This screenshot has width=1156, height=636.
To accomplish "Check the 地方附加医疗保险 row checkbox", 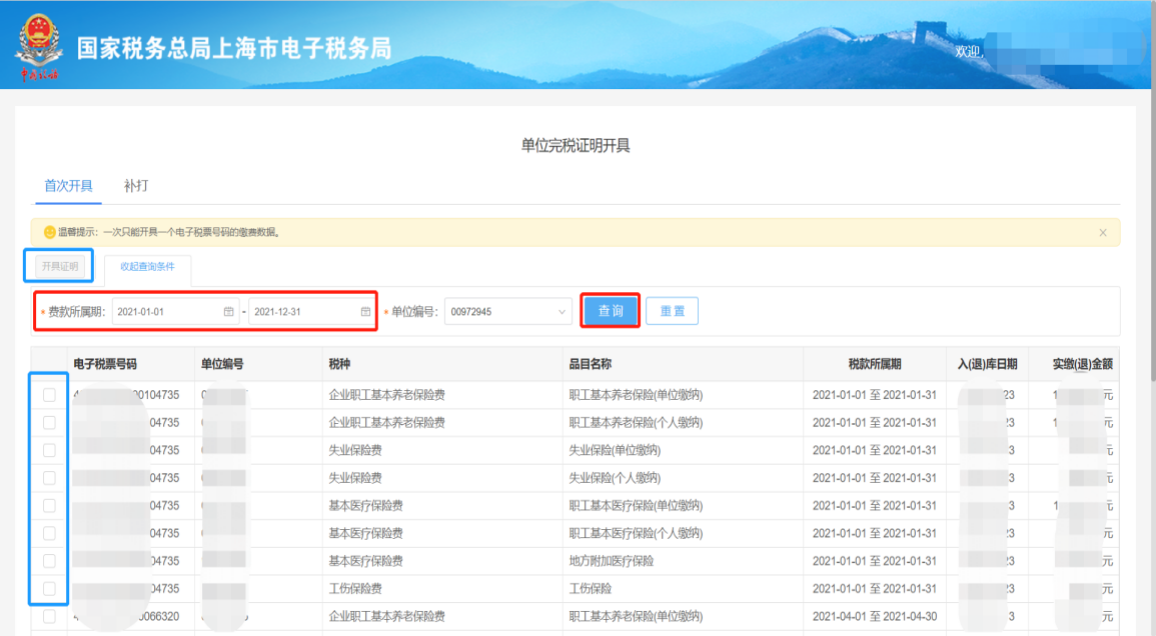I will click(49, 561).
